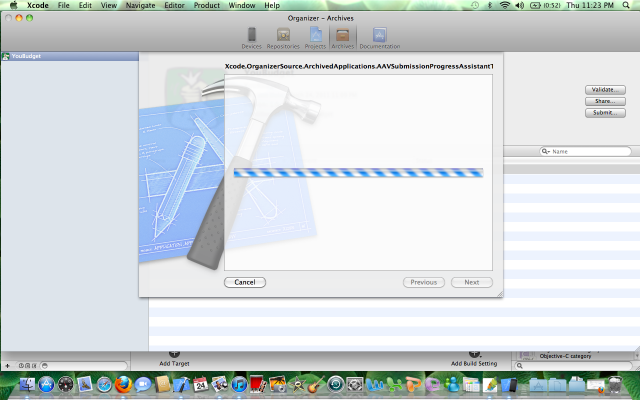Screen dimensions: 640x400
Task: Open the View menu
Action: 109,5
